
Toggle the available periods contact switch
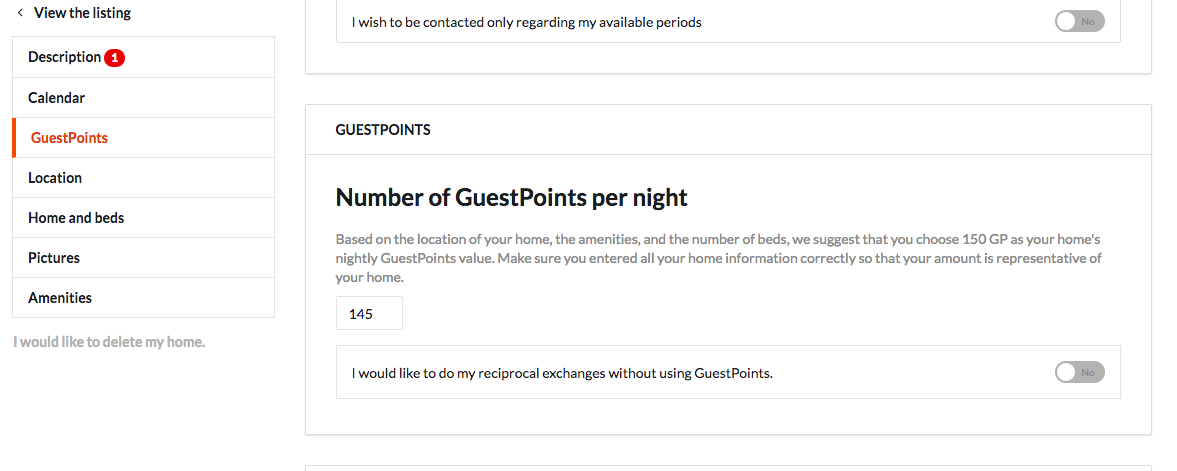pos(1079,22)
